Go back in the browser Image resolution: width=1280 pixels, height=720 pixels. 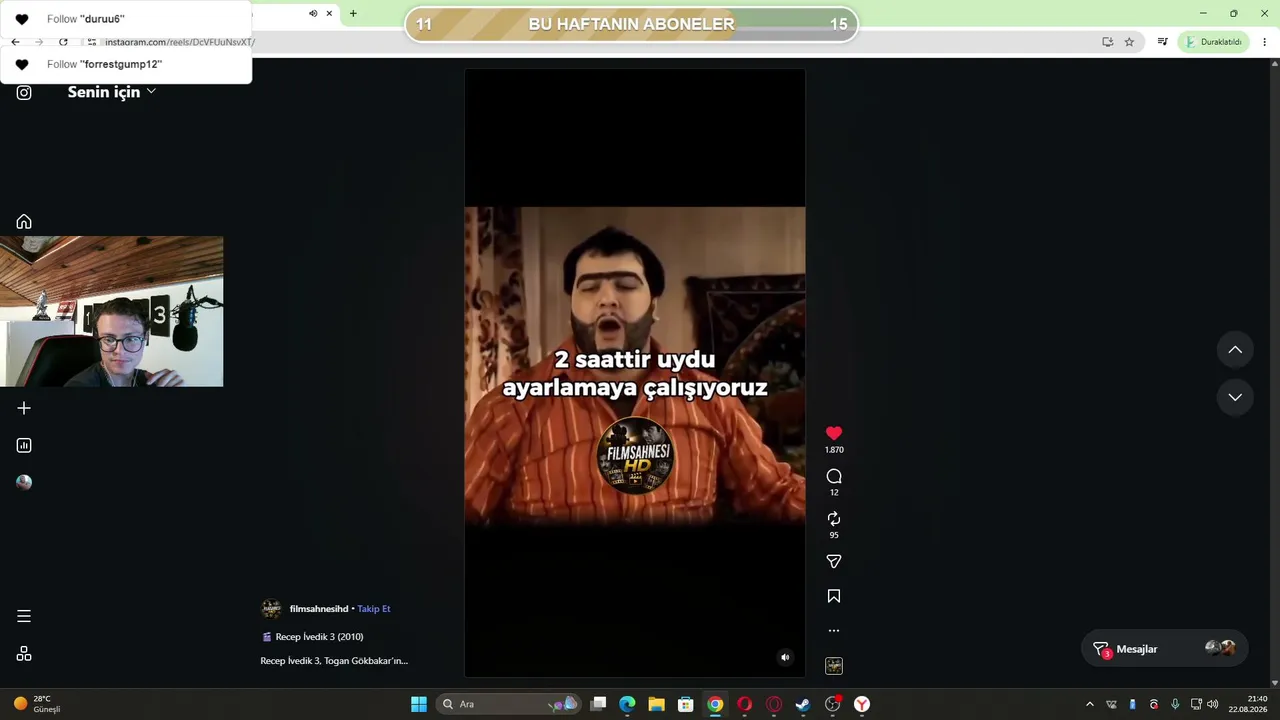click(15, 42)
